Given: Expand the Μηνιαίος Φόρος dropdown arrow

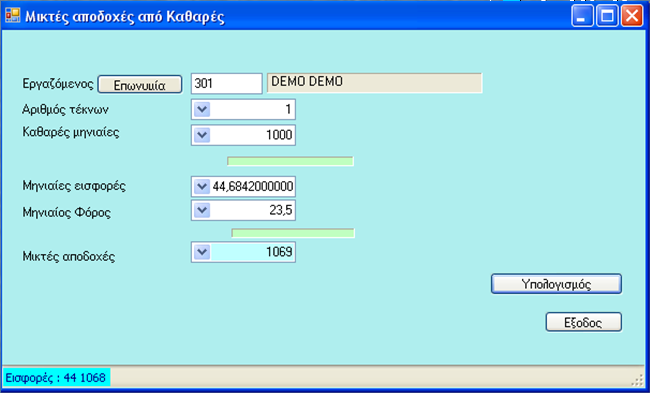Looking at the screenshot, I should point(202,210).
